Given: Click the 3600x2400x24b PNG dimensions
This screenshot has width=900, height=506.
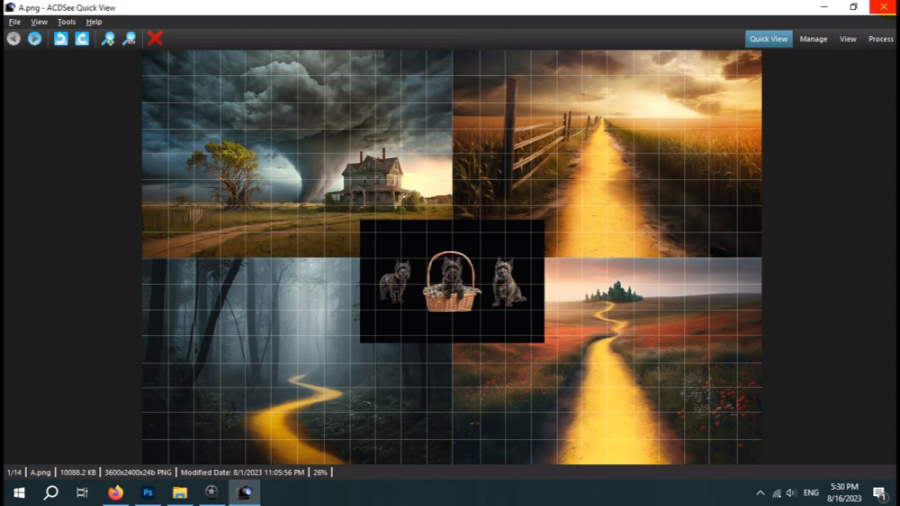Looking at the screenshot, I should [138, 473].
